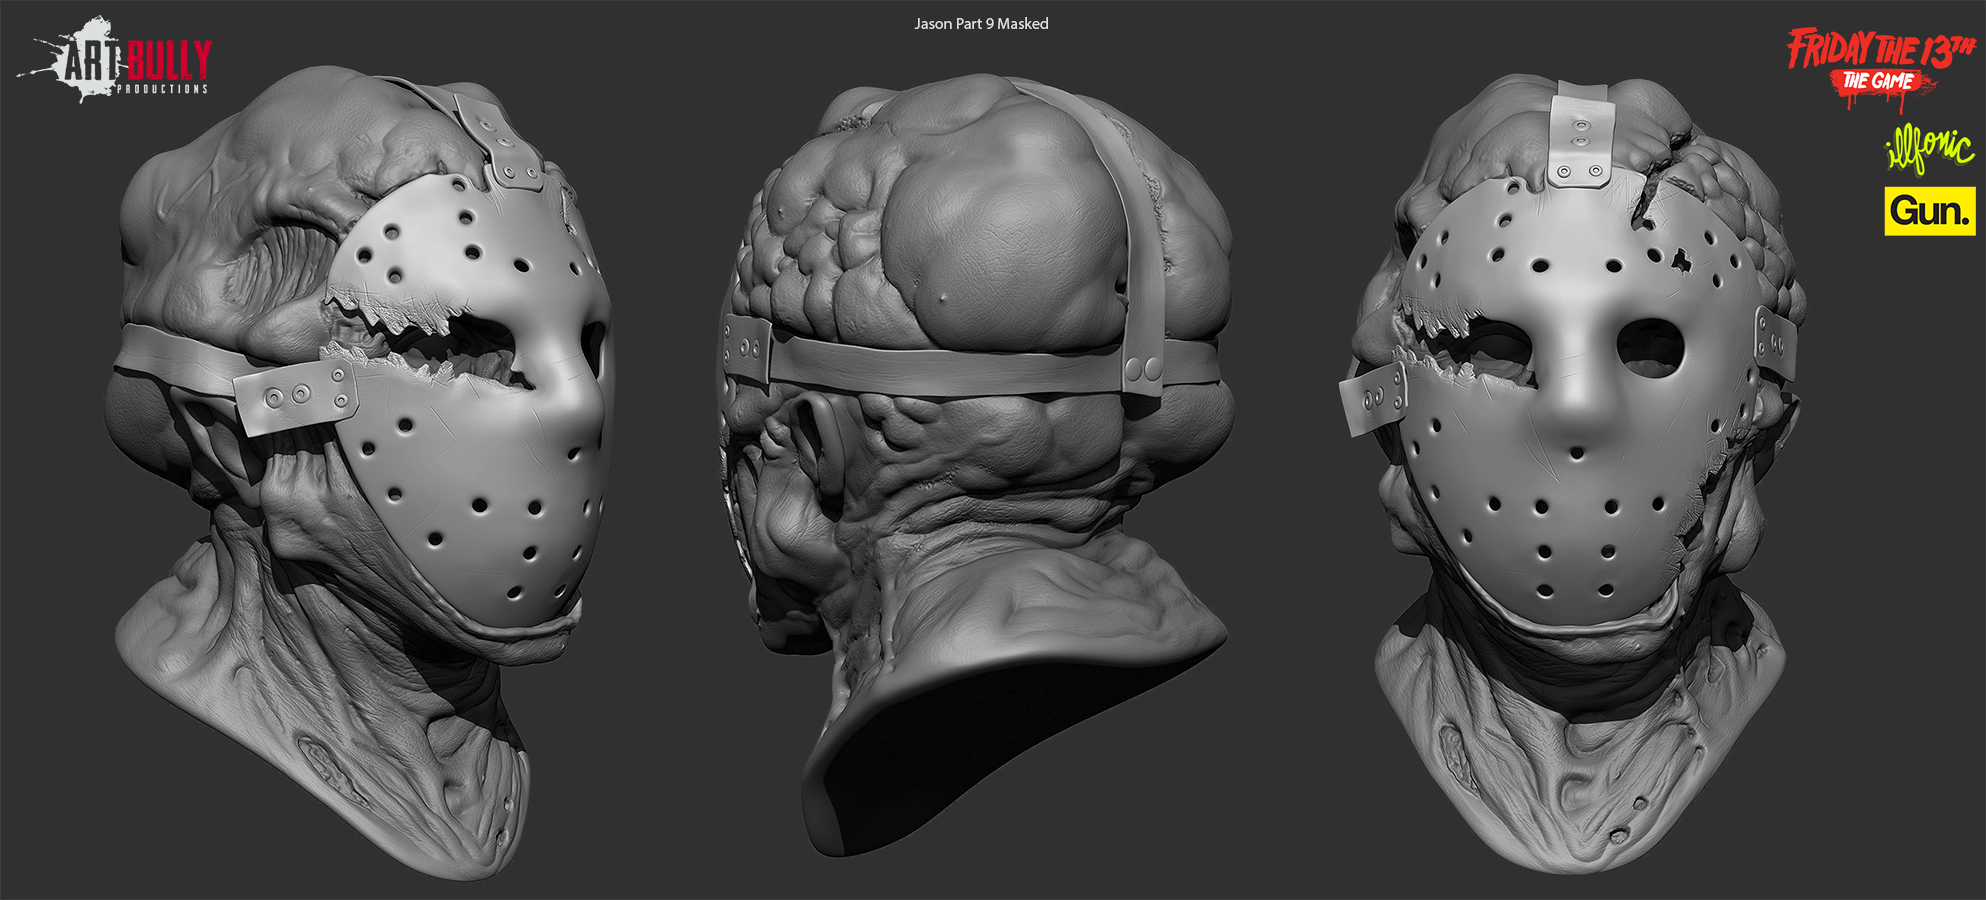
Task: Click the green Illfonic logo
Action: coord(1929,148)
